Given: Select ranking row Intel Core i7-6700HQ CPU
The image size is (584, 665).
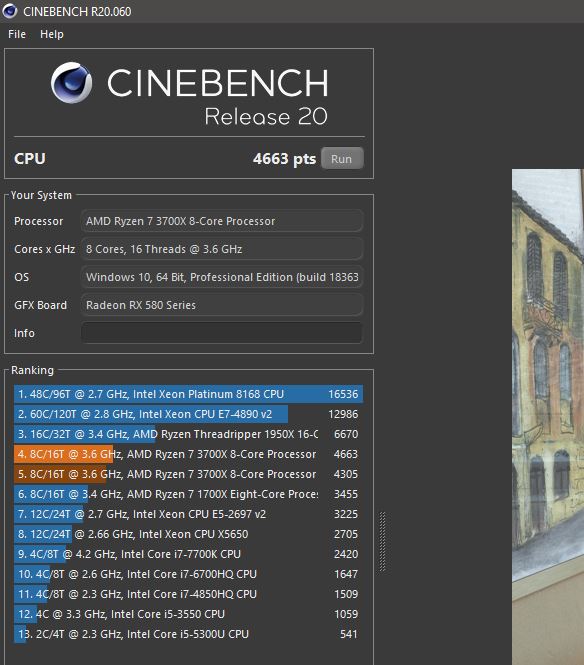Looking at the screenshot, I should coord(188,573).
